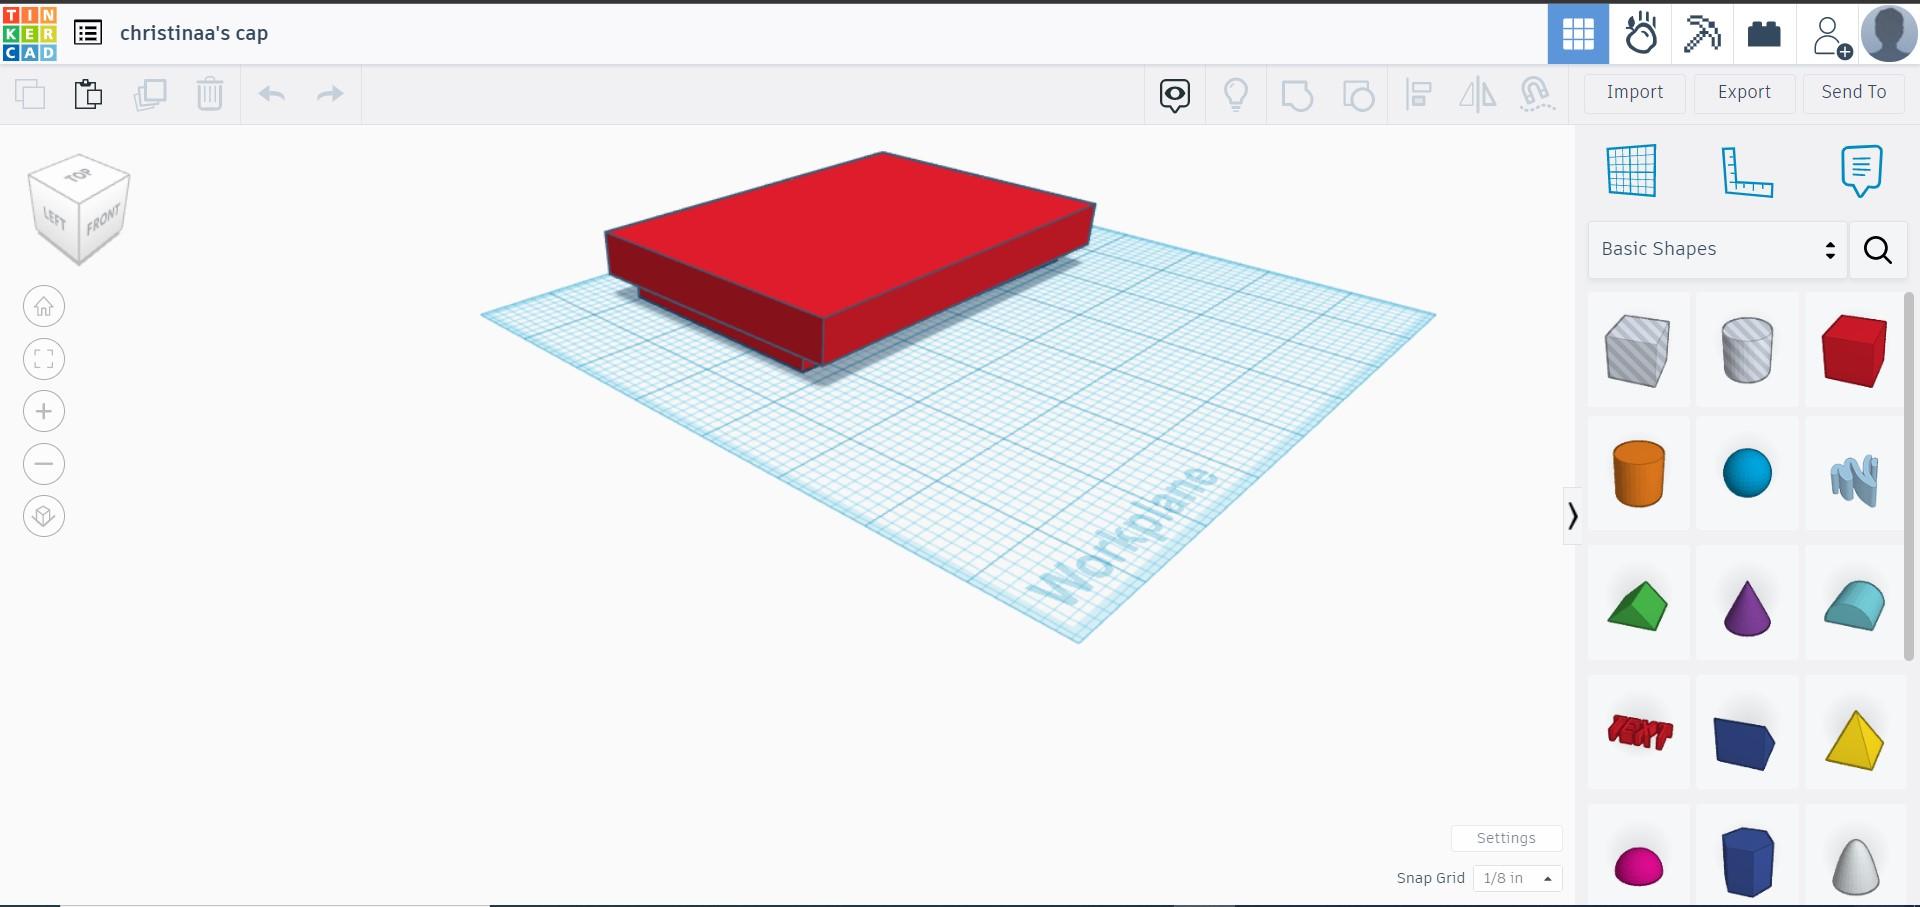Select the blue Polygon shape
1920x907 pixels.
(x=1747, y=862)
